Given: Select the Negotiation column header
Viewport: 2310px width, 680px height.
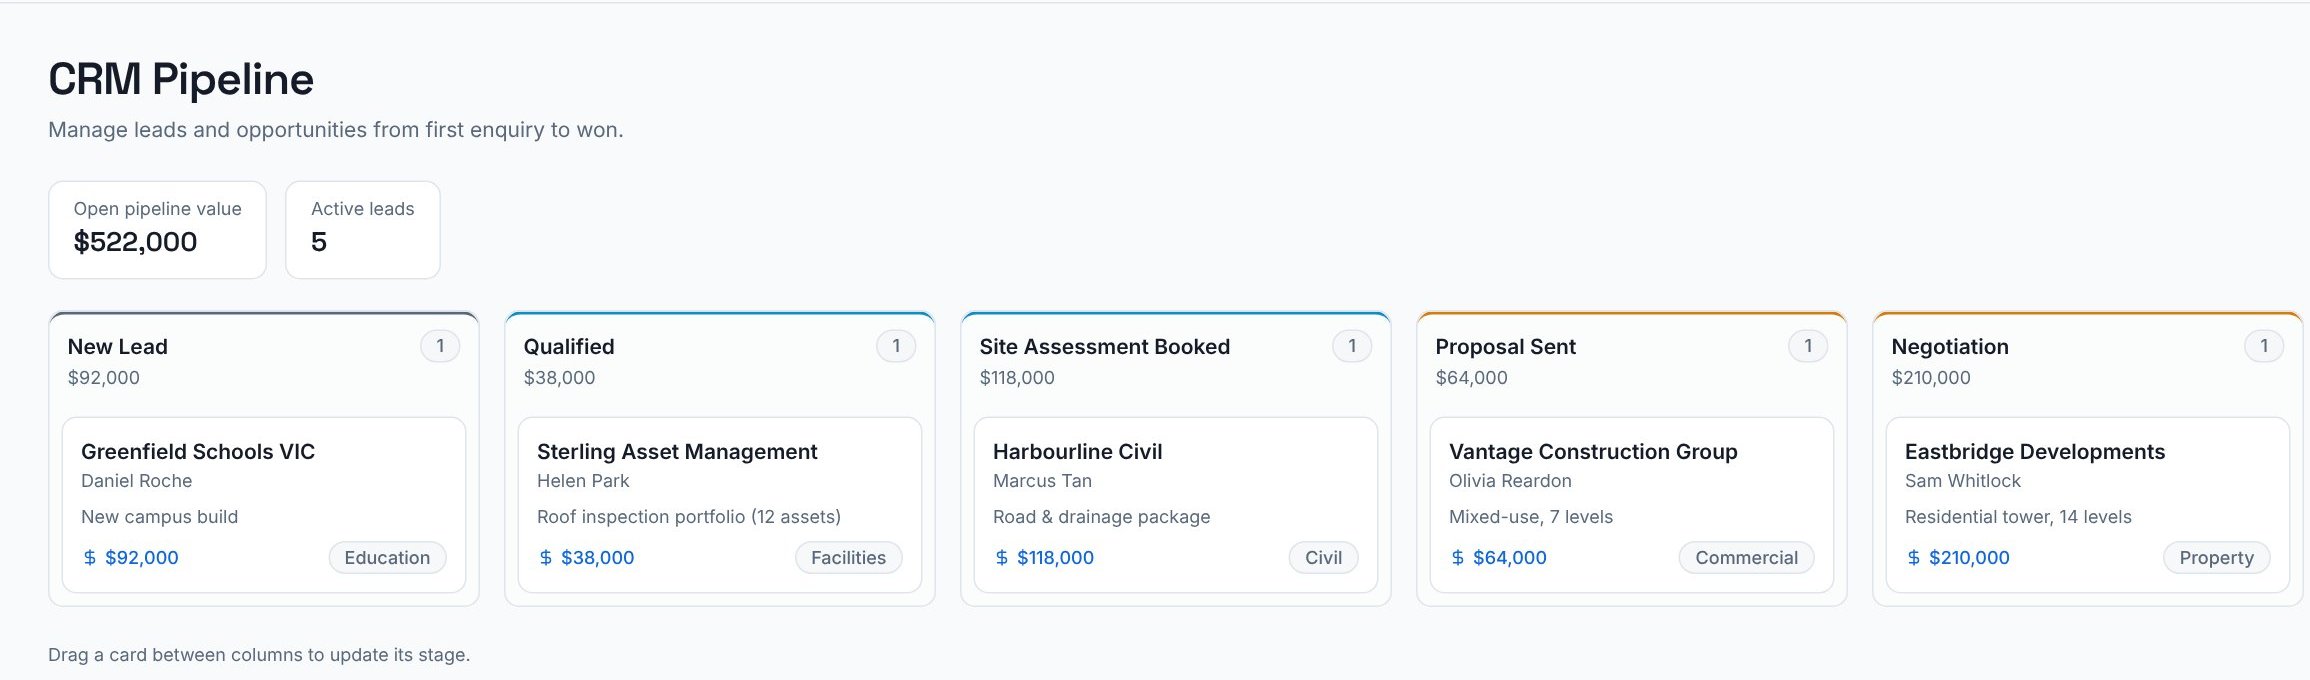Looking at the screenshot, I should (x=1950, y=347).
